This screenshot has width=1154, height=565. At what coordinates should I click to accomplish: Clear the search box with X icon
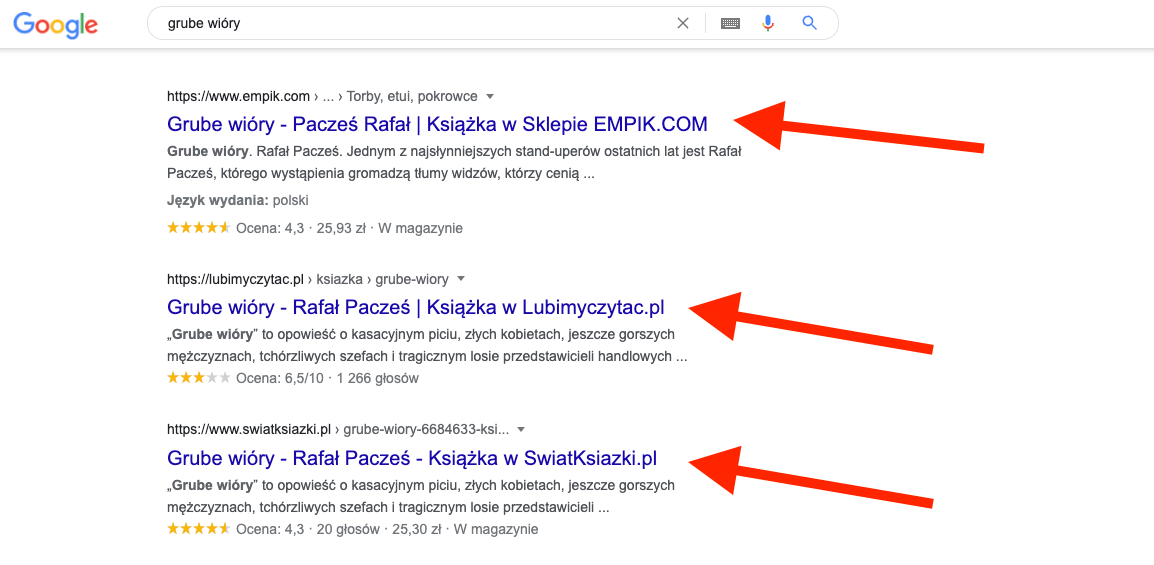(683, 23)
